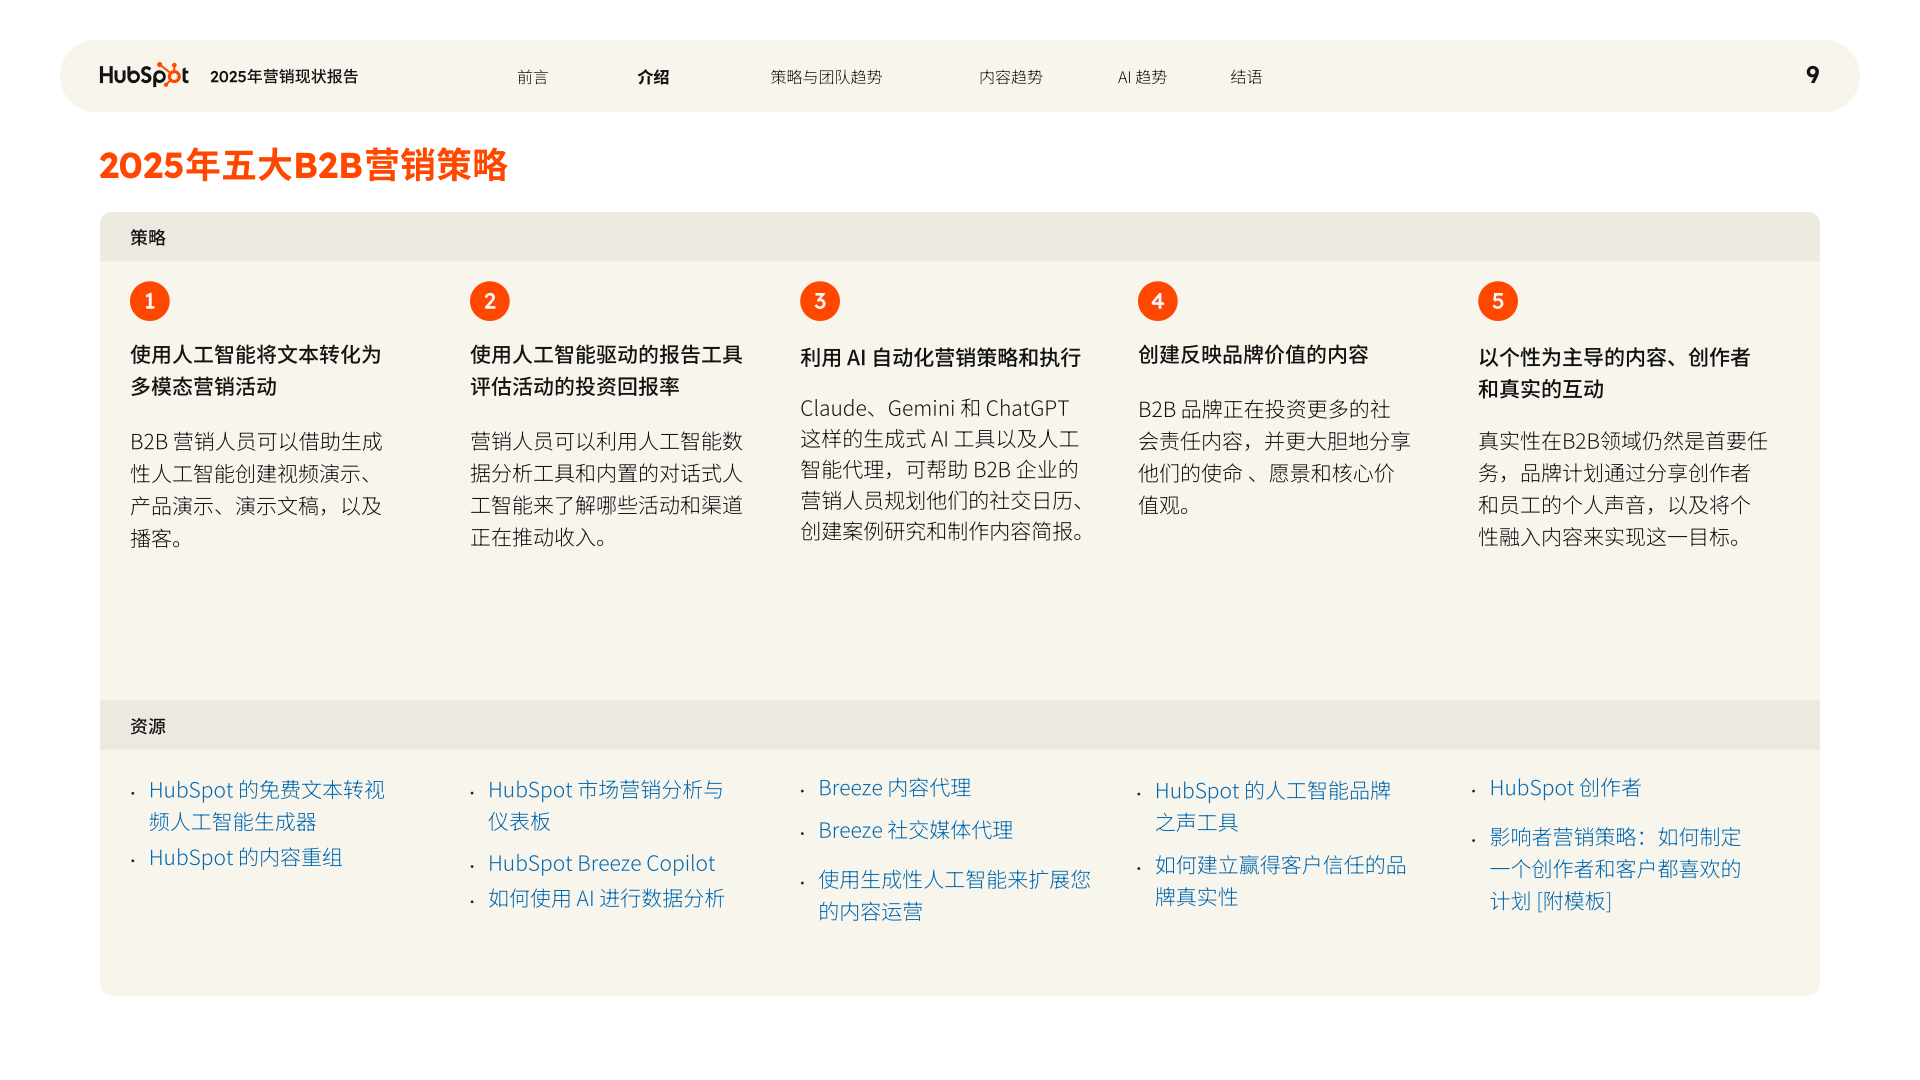This screenshot has height=1080, width=1920.
Task: Open 如何使用 AI 进行数据分析 link
Action: pyautogui.click(x=606, y=899)
